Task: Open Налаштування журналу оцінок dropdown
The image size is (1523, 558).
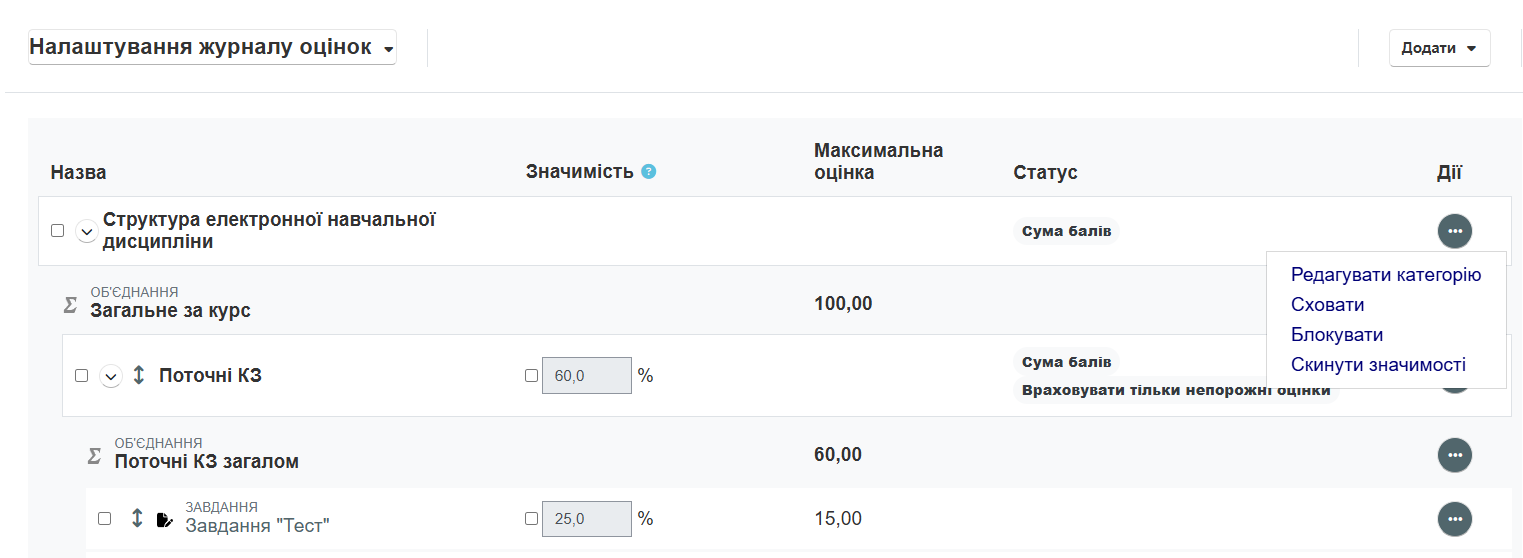Action: pyautogui.click(x=212, y=47)
